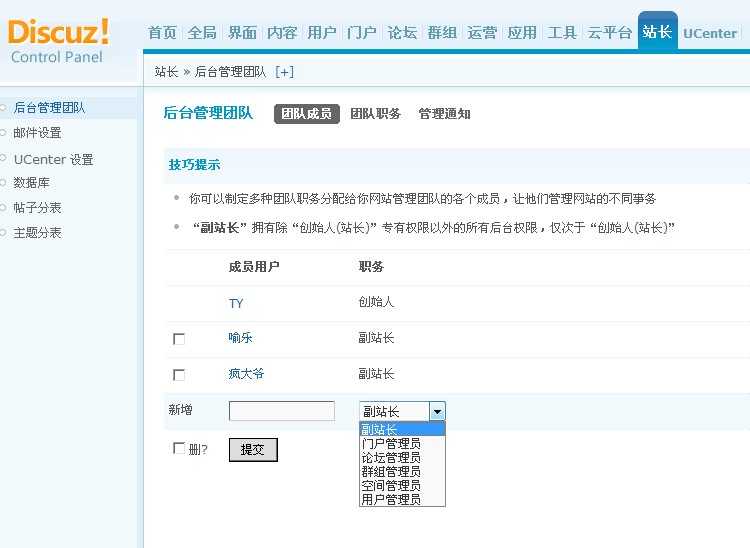750x548 pixels.
Task: Click the 职务 column header
Action: point(371,266)
